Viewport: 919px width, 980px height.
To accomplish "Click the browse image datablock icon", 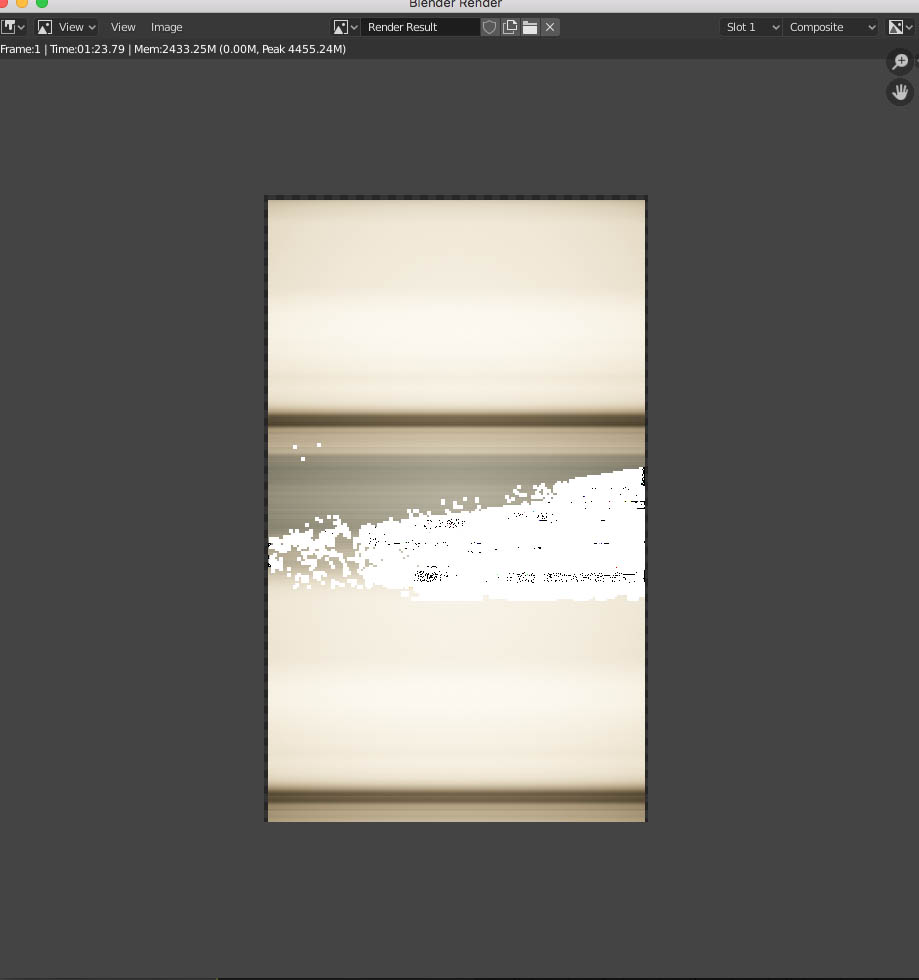I will 345,27.
